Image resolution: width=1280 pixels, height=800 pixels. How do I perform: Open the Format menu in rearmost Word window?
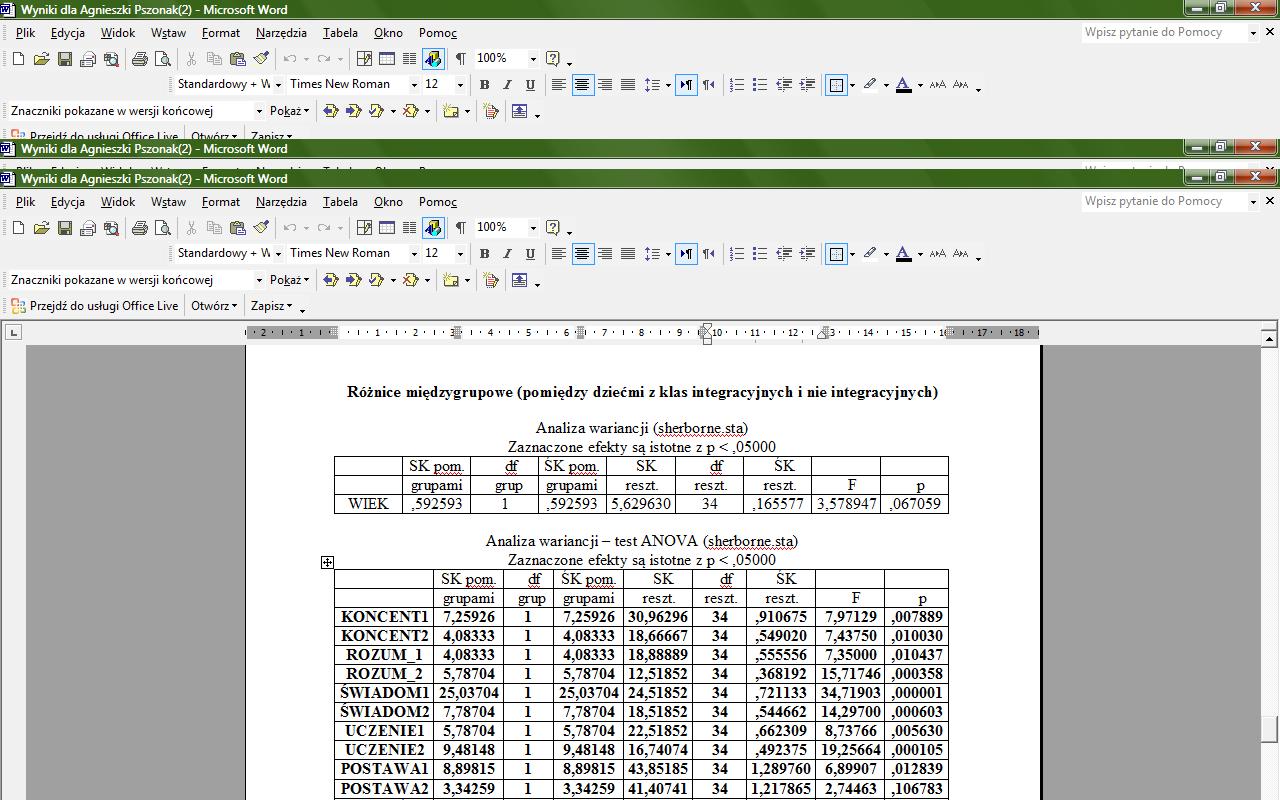tap(220, 33)
